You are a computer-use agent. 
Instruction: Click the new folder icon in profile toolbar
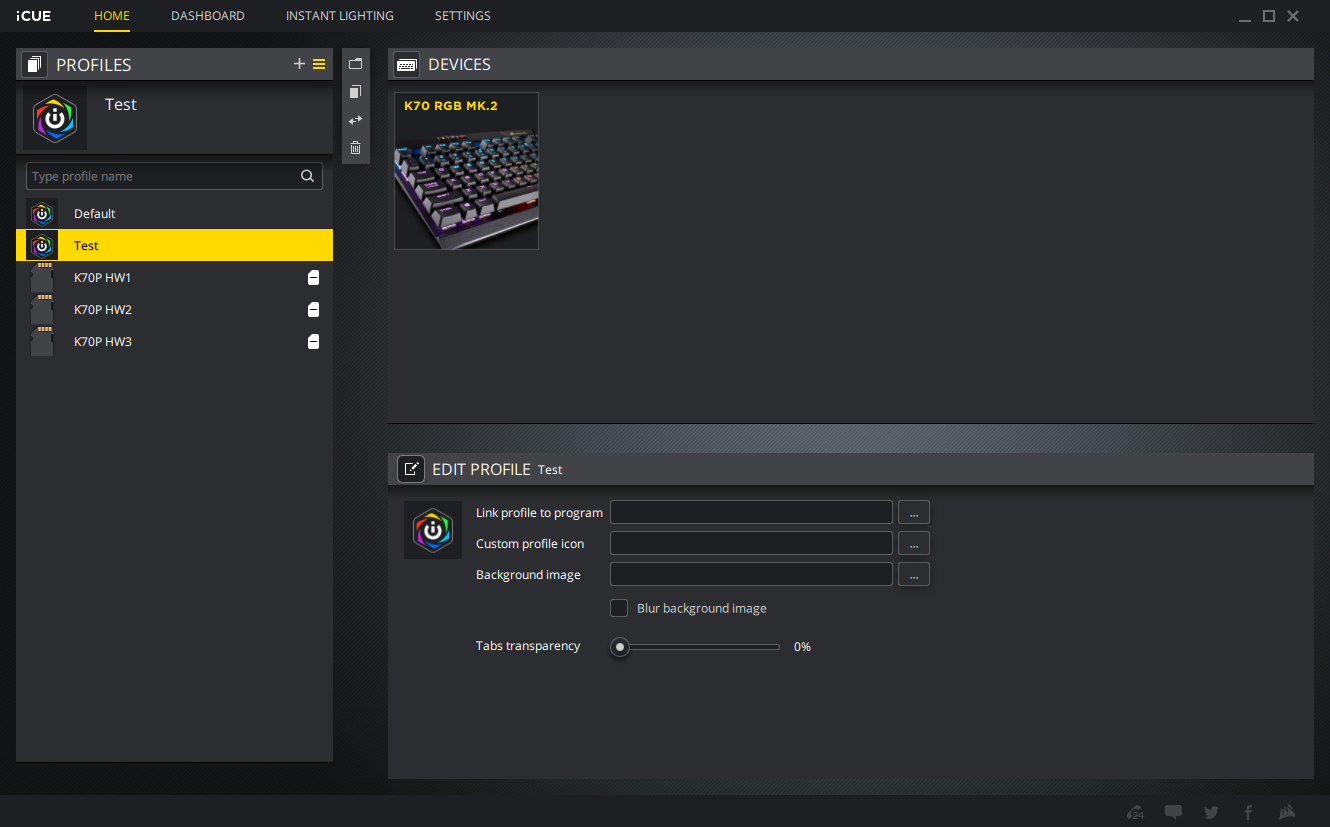click(x=355, y=64)
